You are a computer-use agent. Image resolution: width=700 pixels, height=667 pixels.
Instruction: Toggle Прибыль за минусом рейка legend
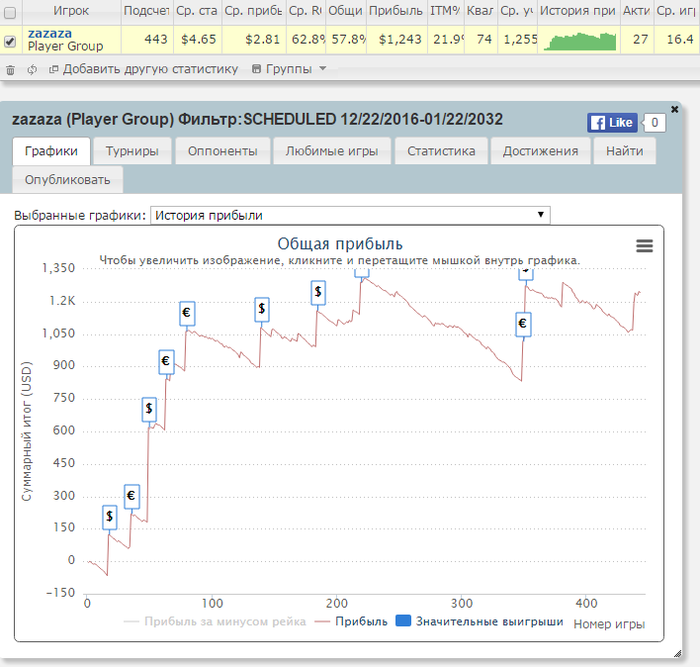(215, 621)
